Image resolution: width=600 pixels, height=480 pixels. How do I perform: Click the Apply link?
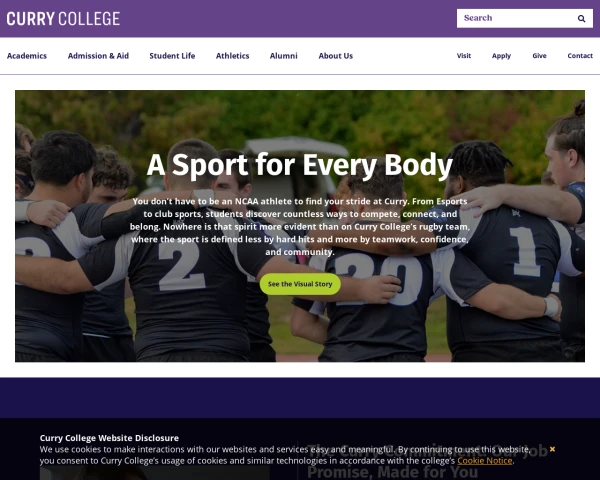(501, 56)
